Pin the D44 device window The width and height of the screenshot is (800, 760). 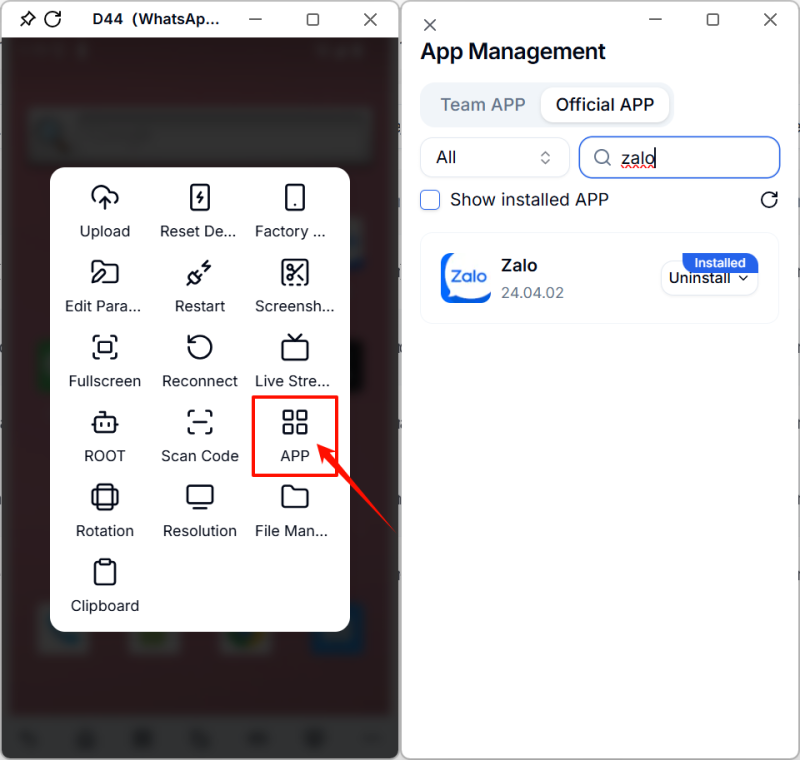27,19
